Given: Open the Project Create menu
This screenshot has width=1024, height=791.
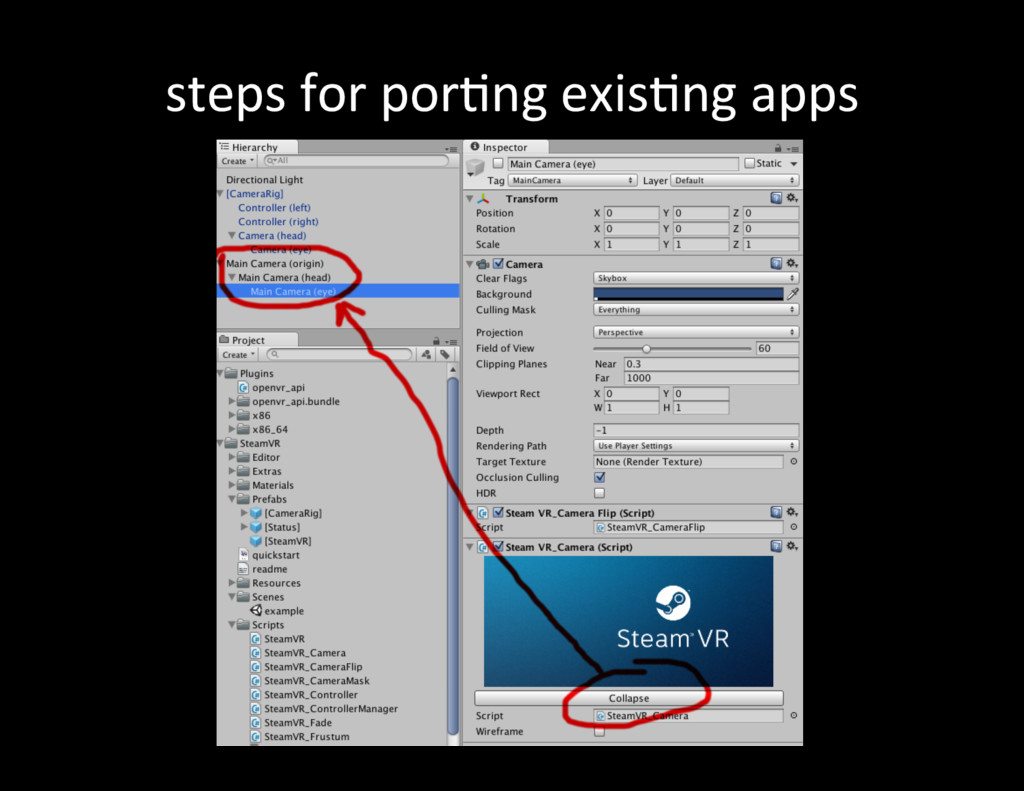Looking at the screenshot, I should click(238, 355).
